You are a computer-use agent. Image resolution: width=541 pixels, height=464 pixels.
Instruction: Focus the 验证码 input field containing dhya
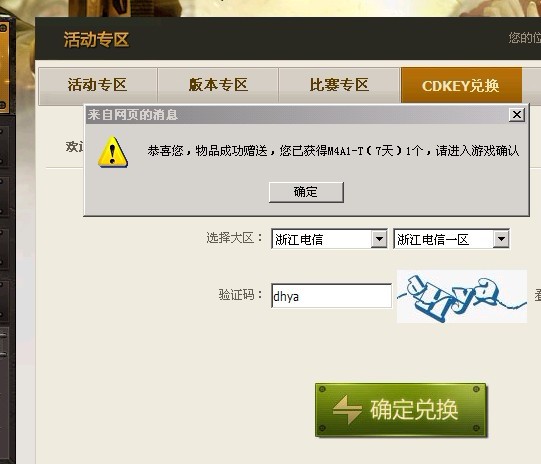click(x=331, y=296)
